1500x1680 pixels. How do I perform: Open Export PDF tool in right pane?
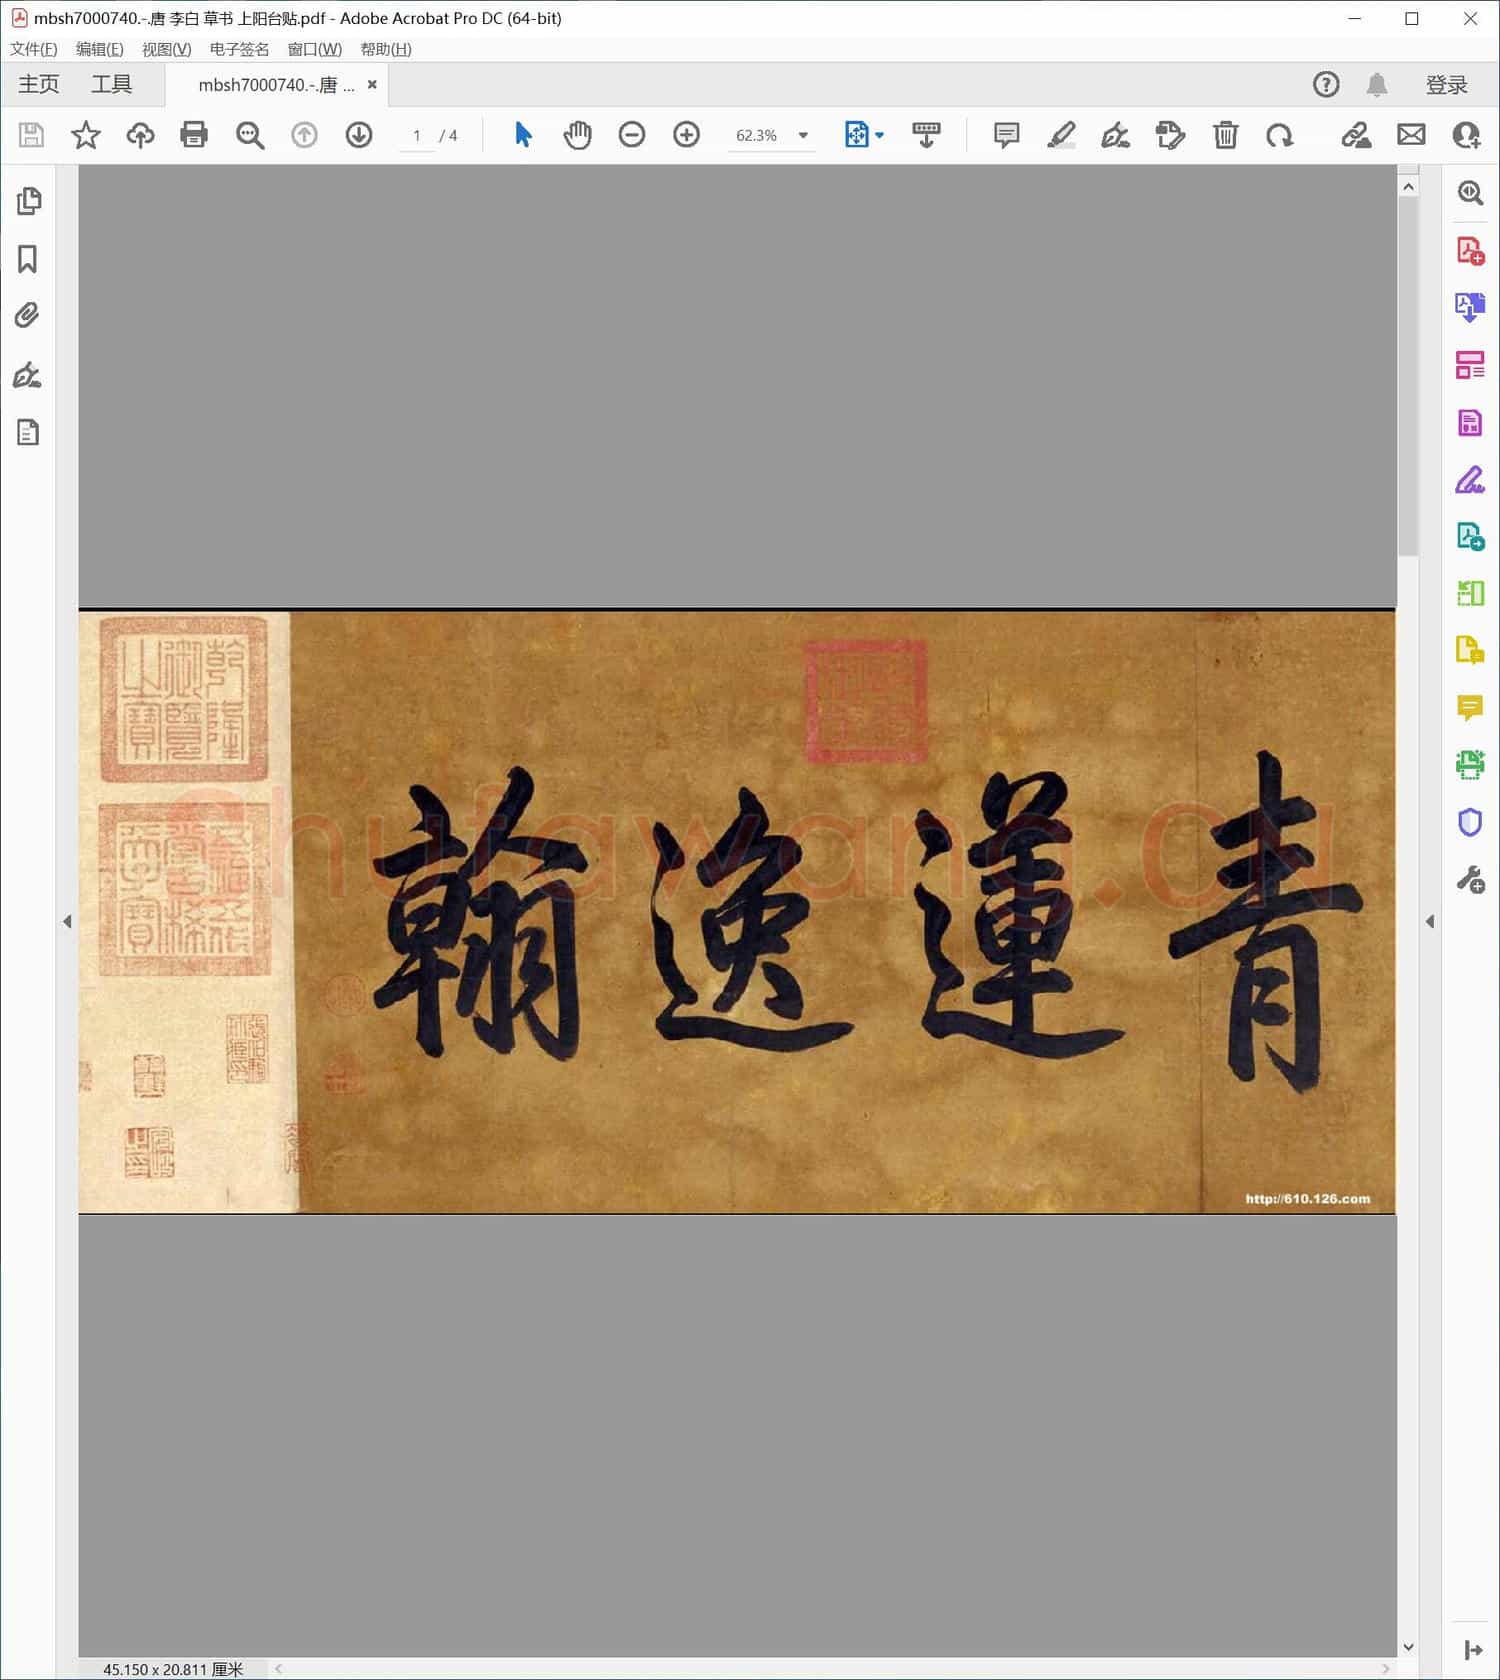(x=1470, y=307)
